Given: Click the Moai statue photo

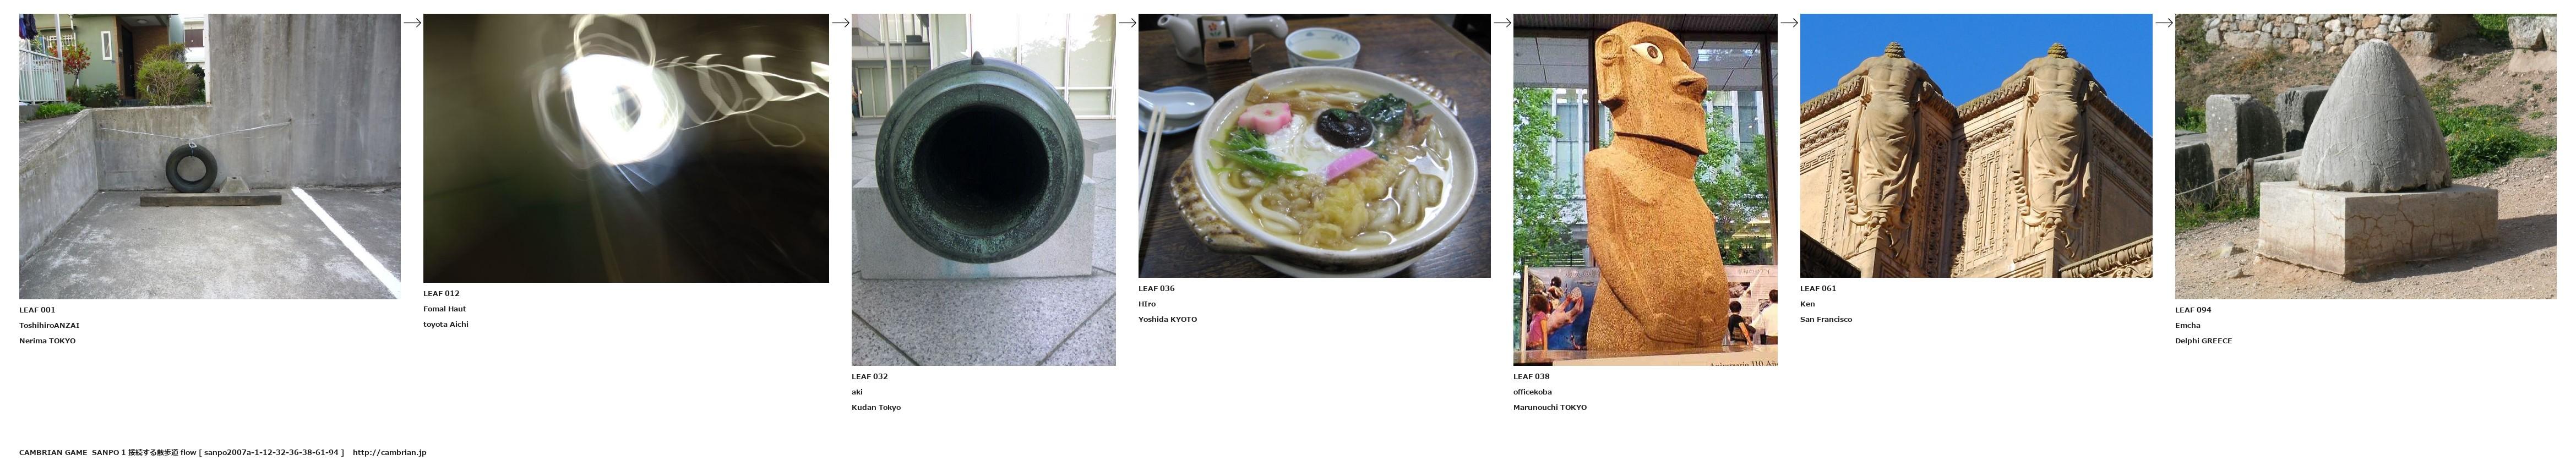Looking at the screenshot, I should 1645,190.
